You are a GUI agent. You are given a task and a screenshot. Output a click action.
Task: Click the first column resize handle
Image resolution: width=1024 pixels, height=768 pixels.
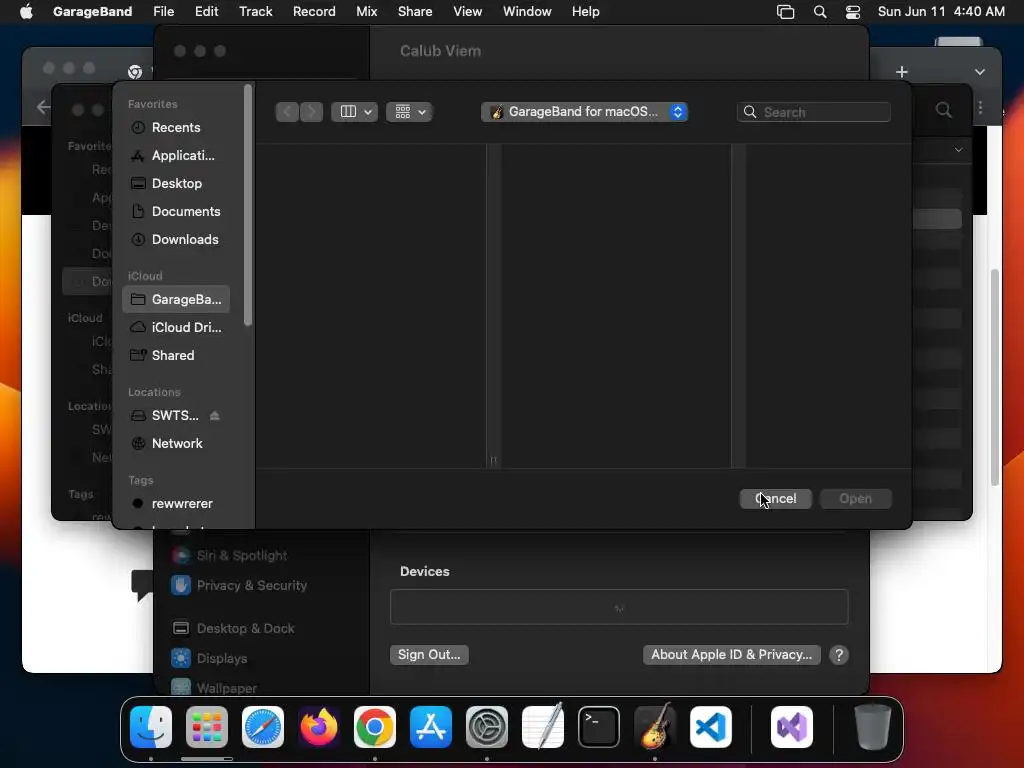(x=494, y=460)
